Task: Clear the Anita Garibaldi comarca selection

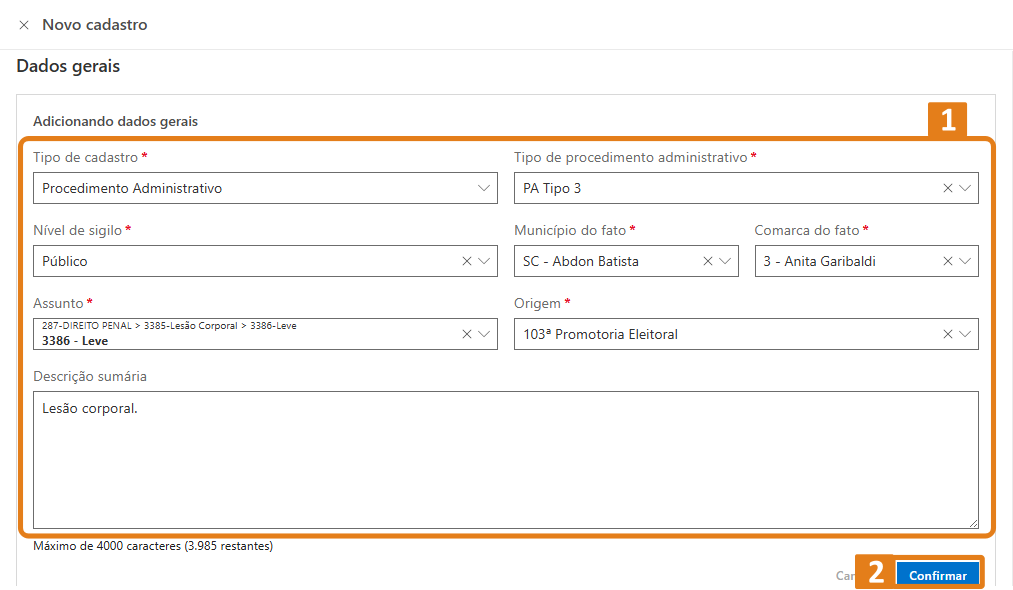Action: [947, 261]
